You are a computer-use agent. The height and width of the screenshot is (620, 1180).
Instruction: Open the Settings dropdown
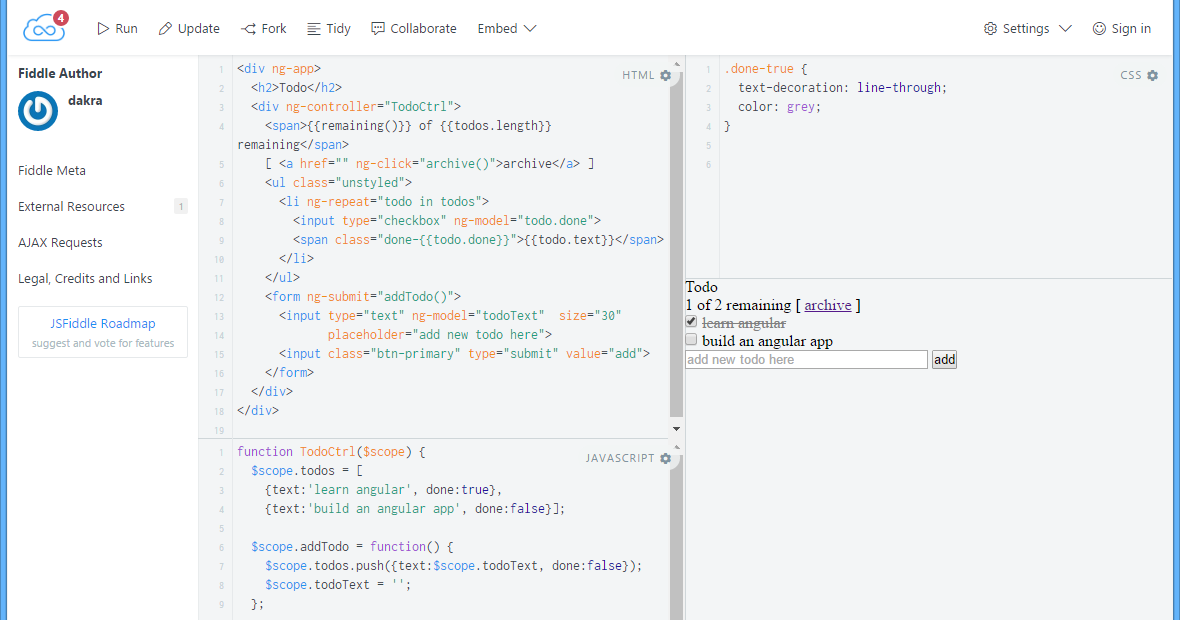(x=1027, y=28)
